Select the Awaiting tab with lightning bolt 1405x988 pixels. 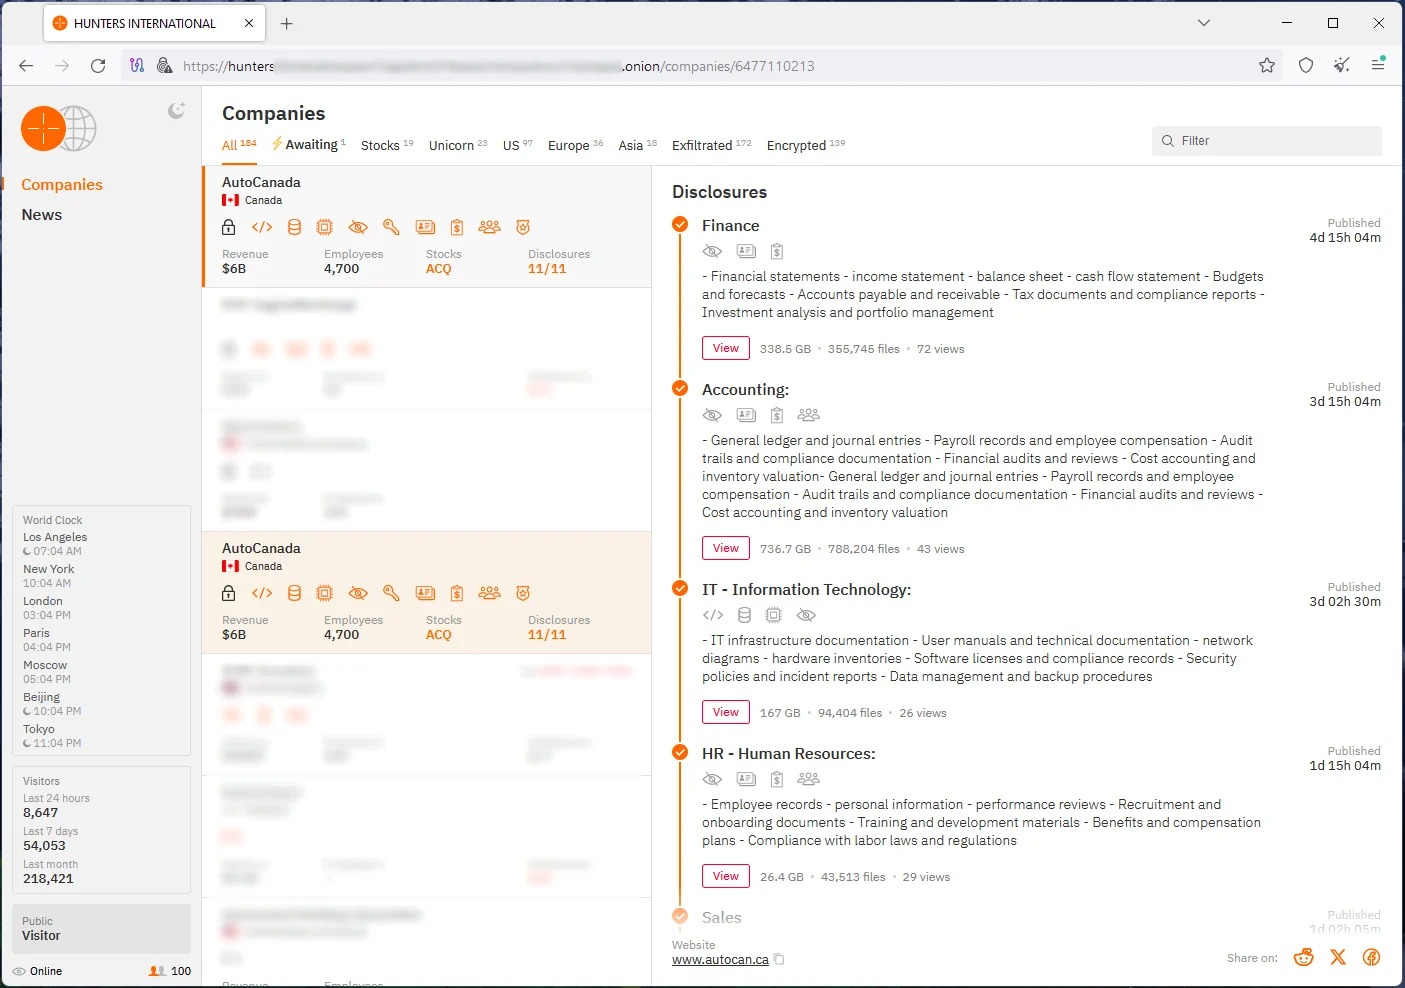click(x=310, y=145)
